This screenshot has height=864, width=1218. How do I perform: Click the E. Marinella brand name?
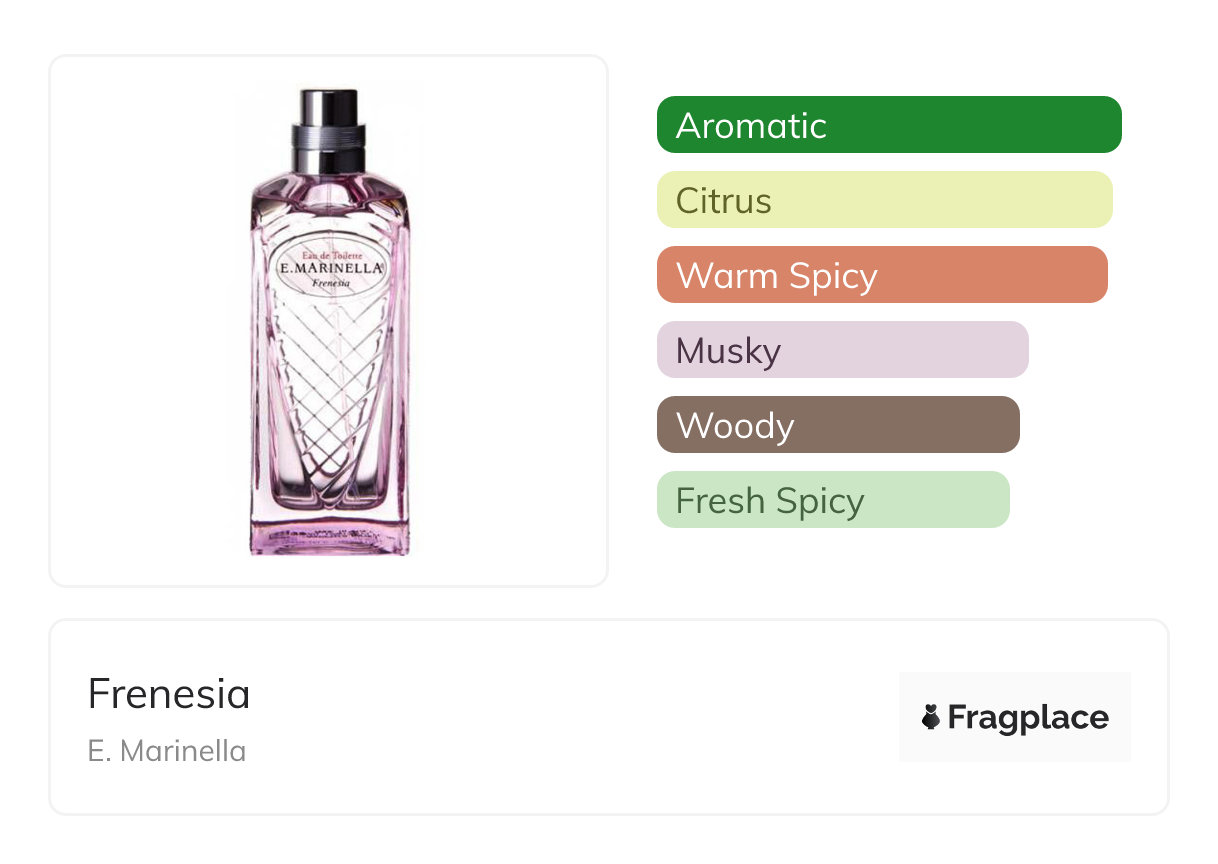167,751
